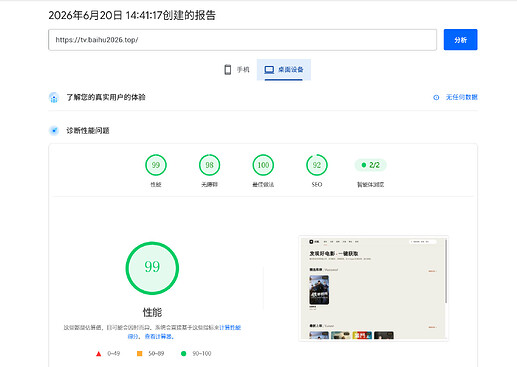Switch to the 手机 mobile tab
Image resolution: width=517 pixels, height=367 pixels.
coord(236,70)
